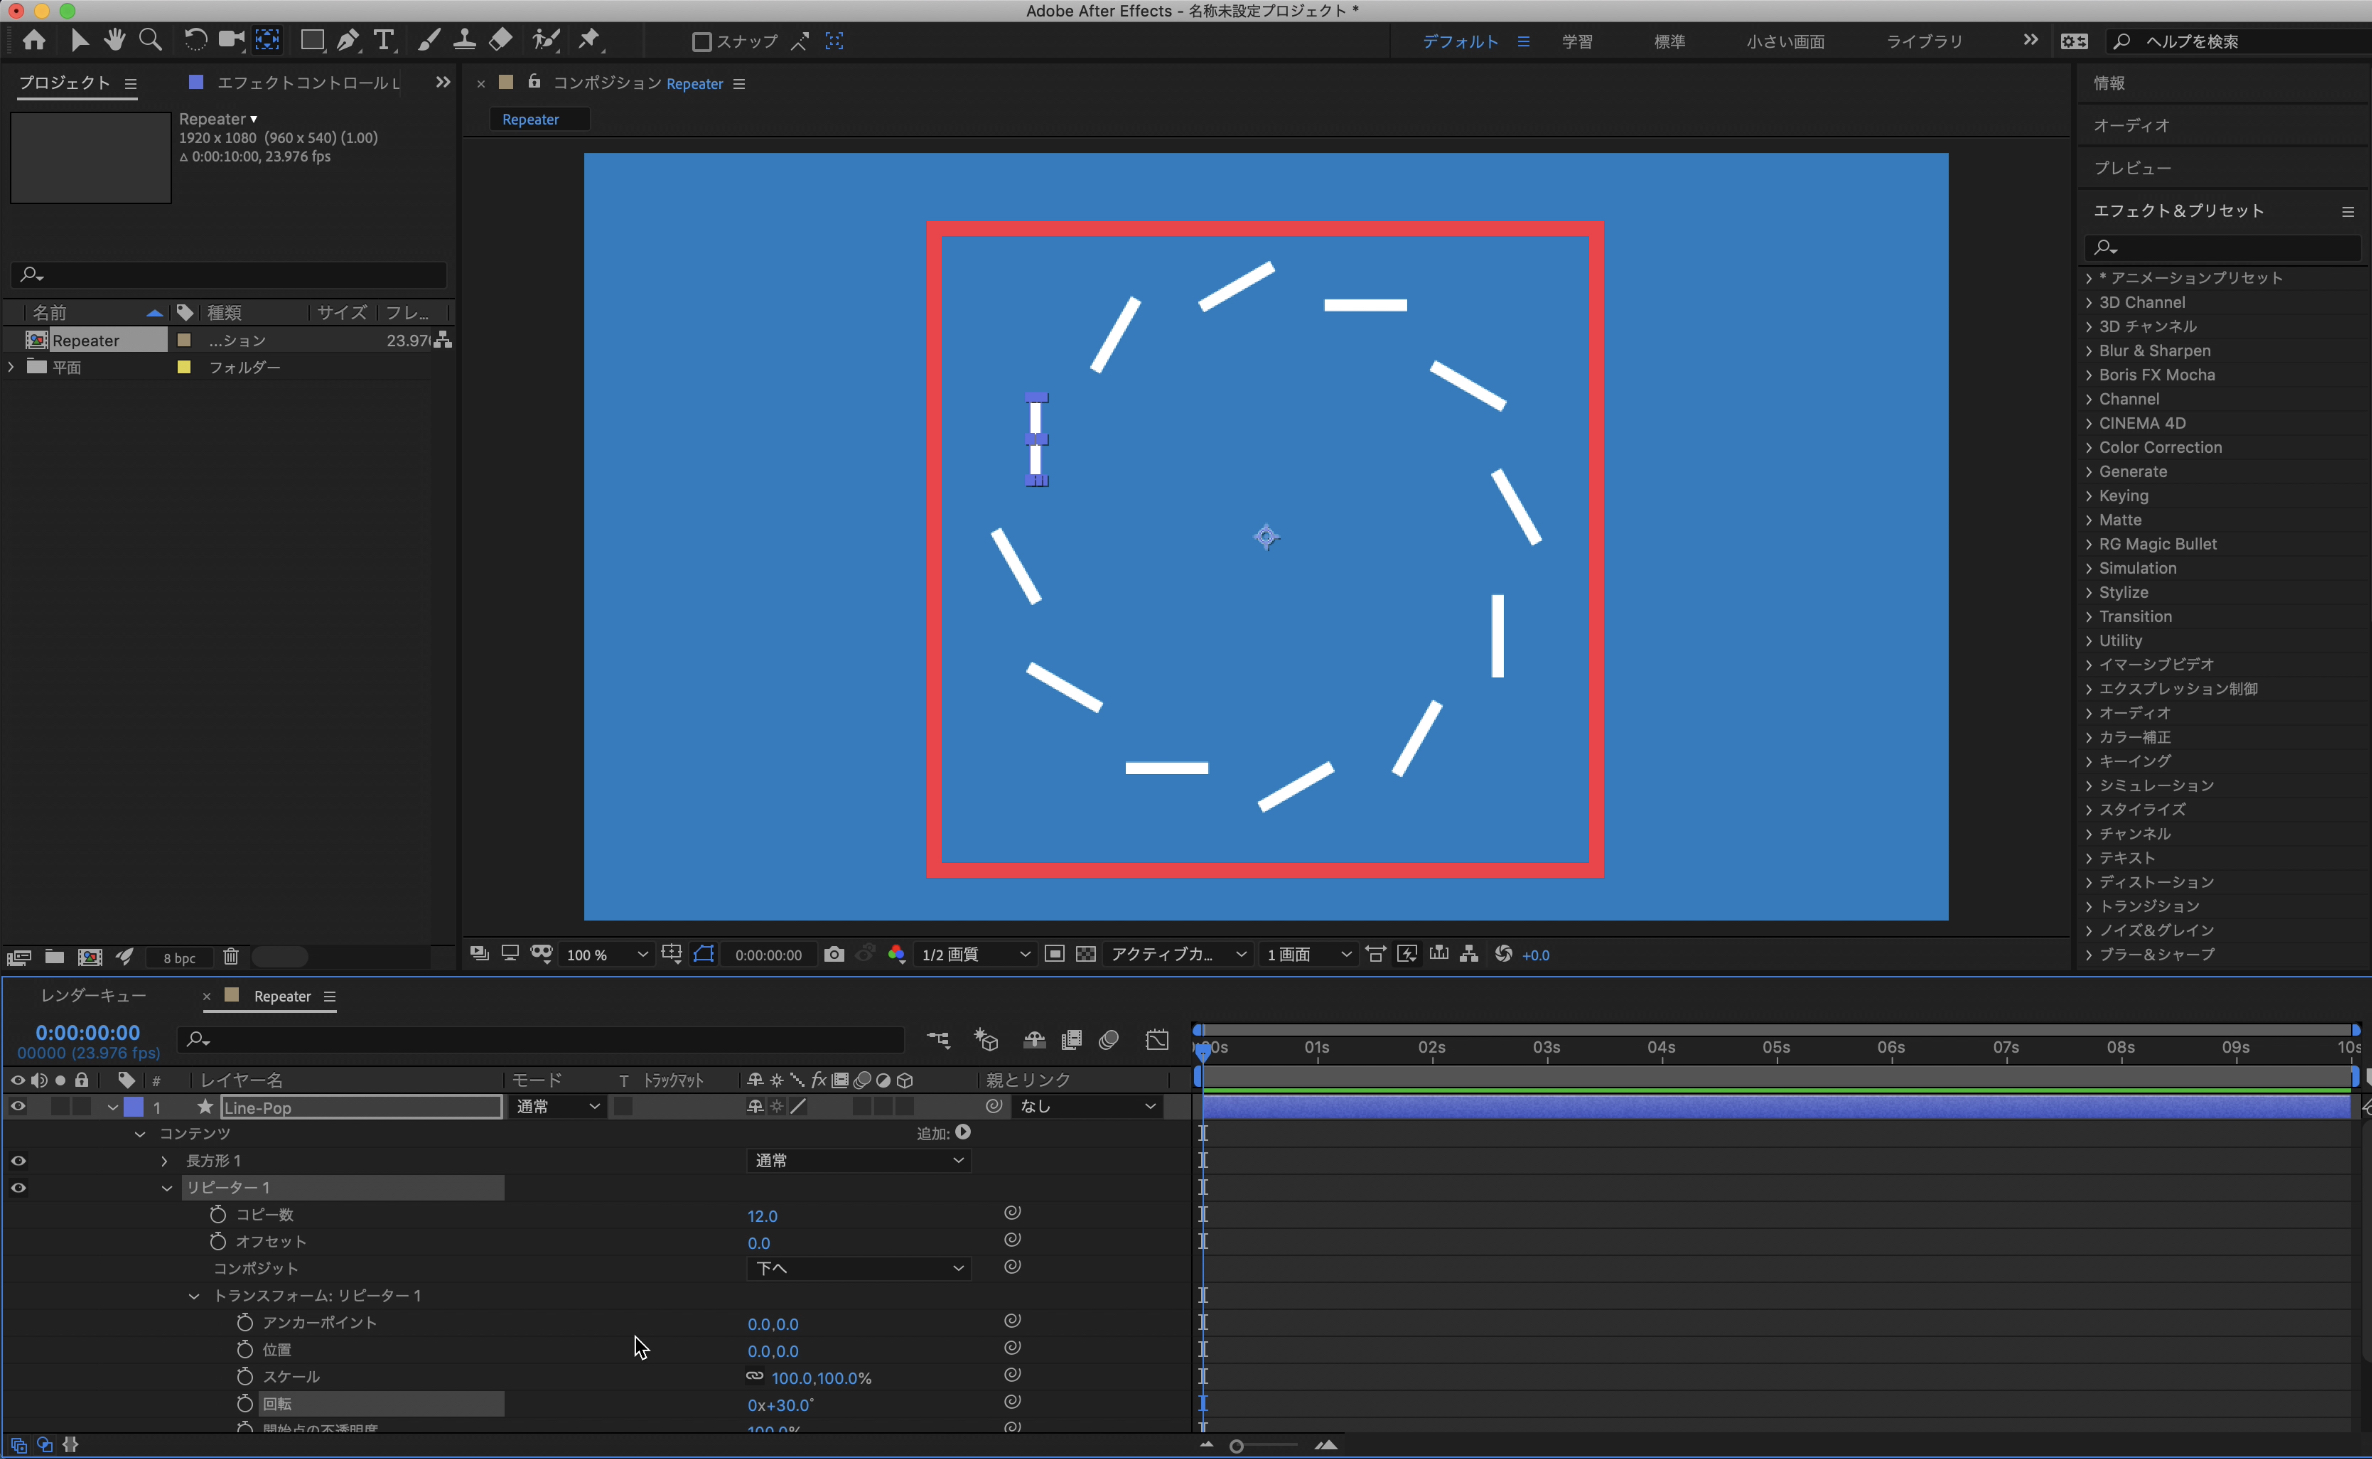The image size is (2372, 1459).
Task: Click the Line-Pop layer label color swatch
Action: coord(134,1107)
